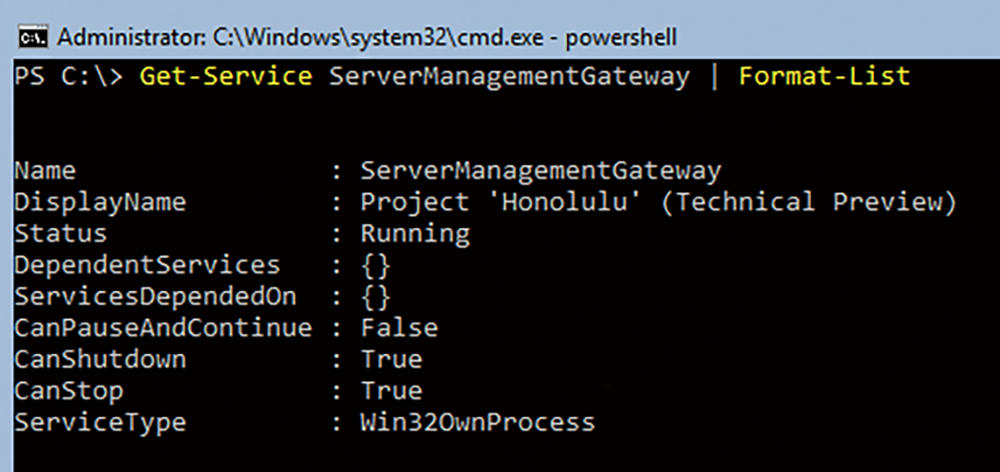Click the window title text 'Administrator: cmd.exe - powershell'

(367, 38)
